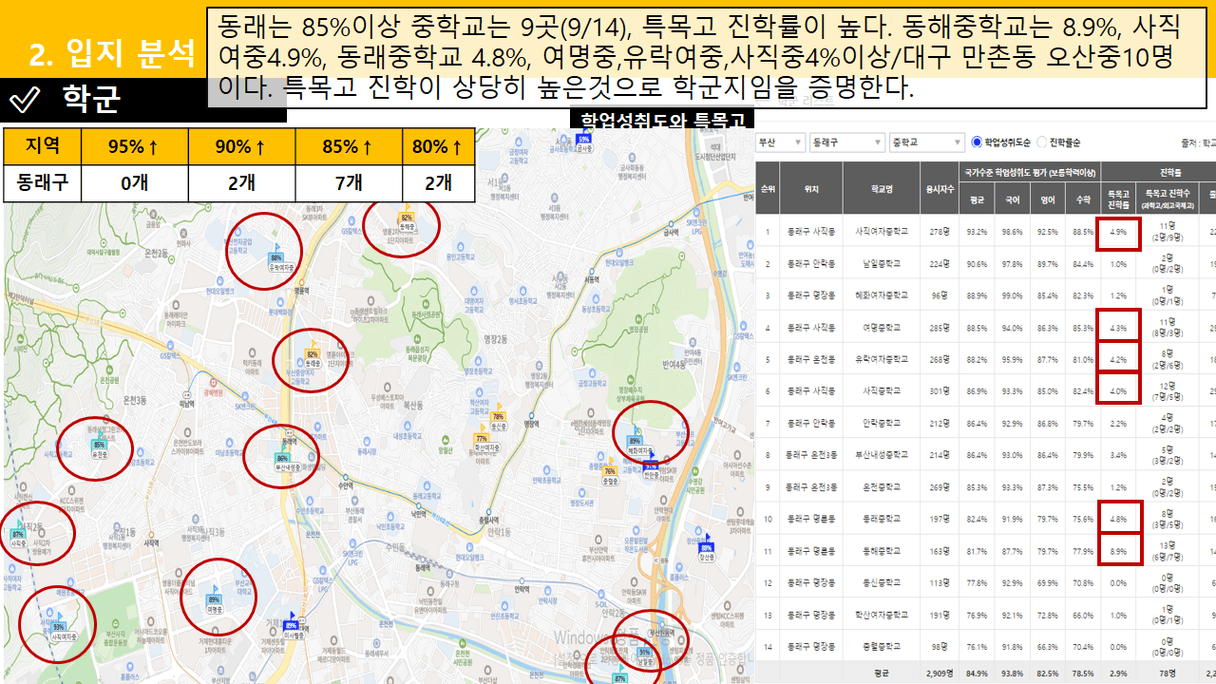Click 부산내성중학교 in the school table
The width and height of the screenshot is (1216, 684).
(x=881, y=455)
